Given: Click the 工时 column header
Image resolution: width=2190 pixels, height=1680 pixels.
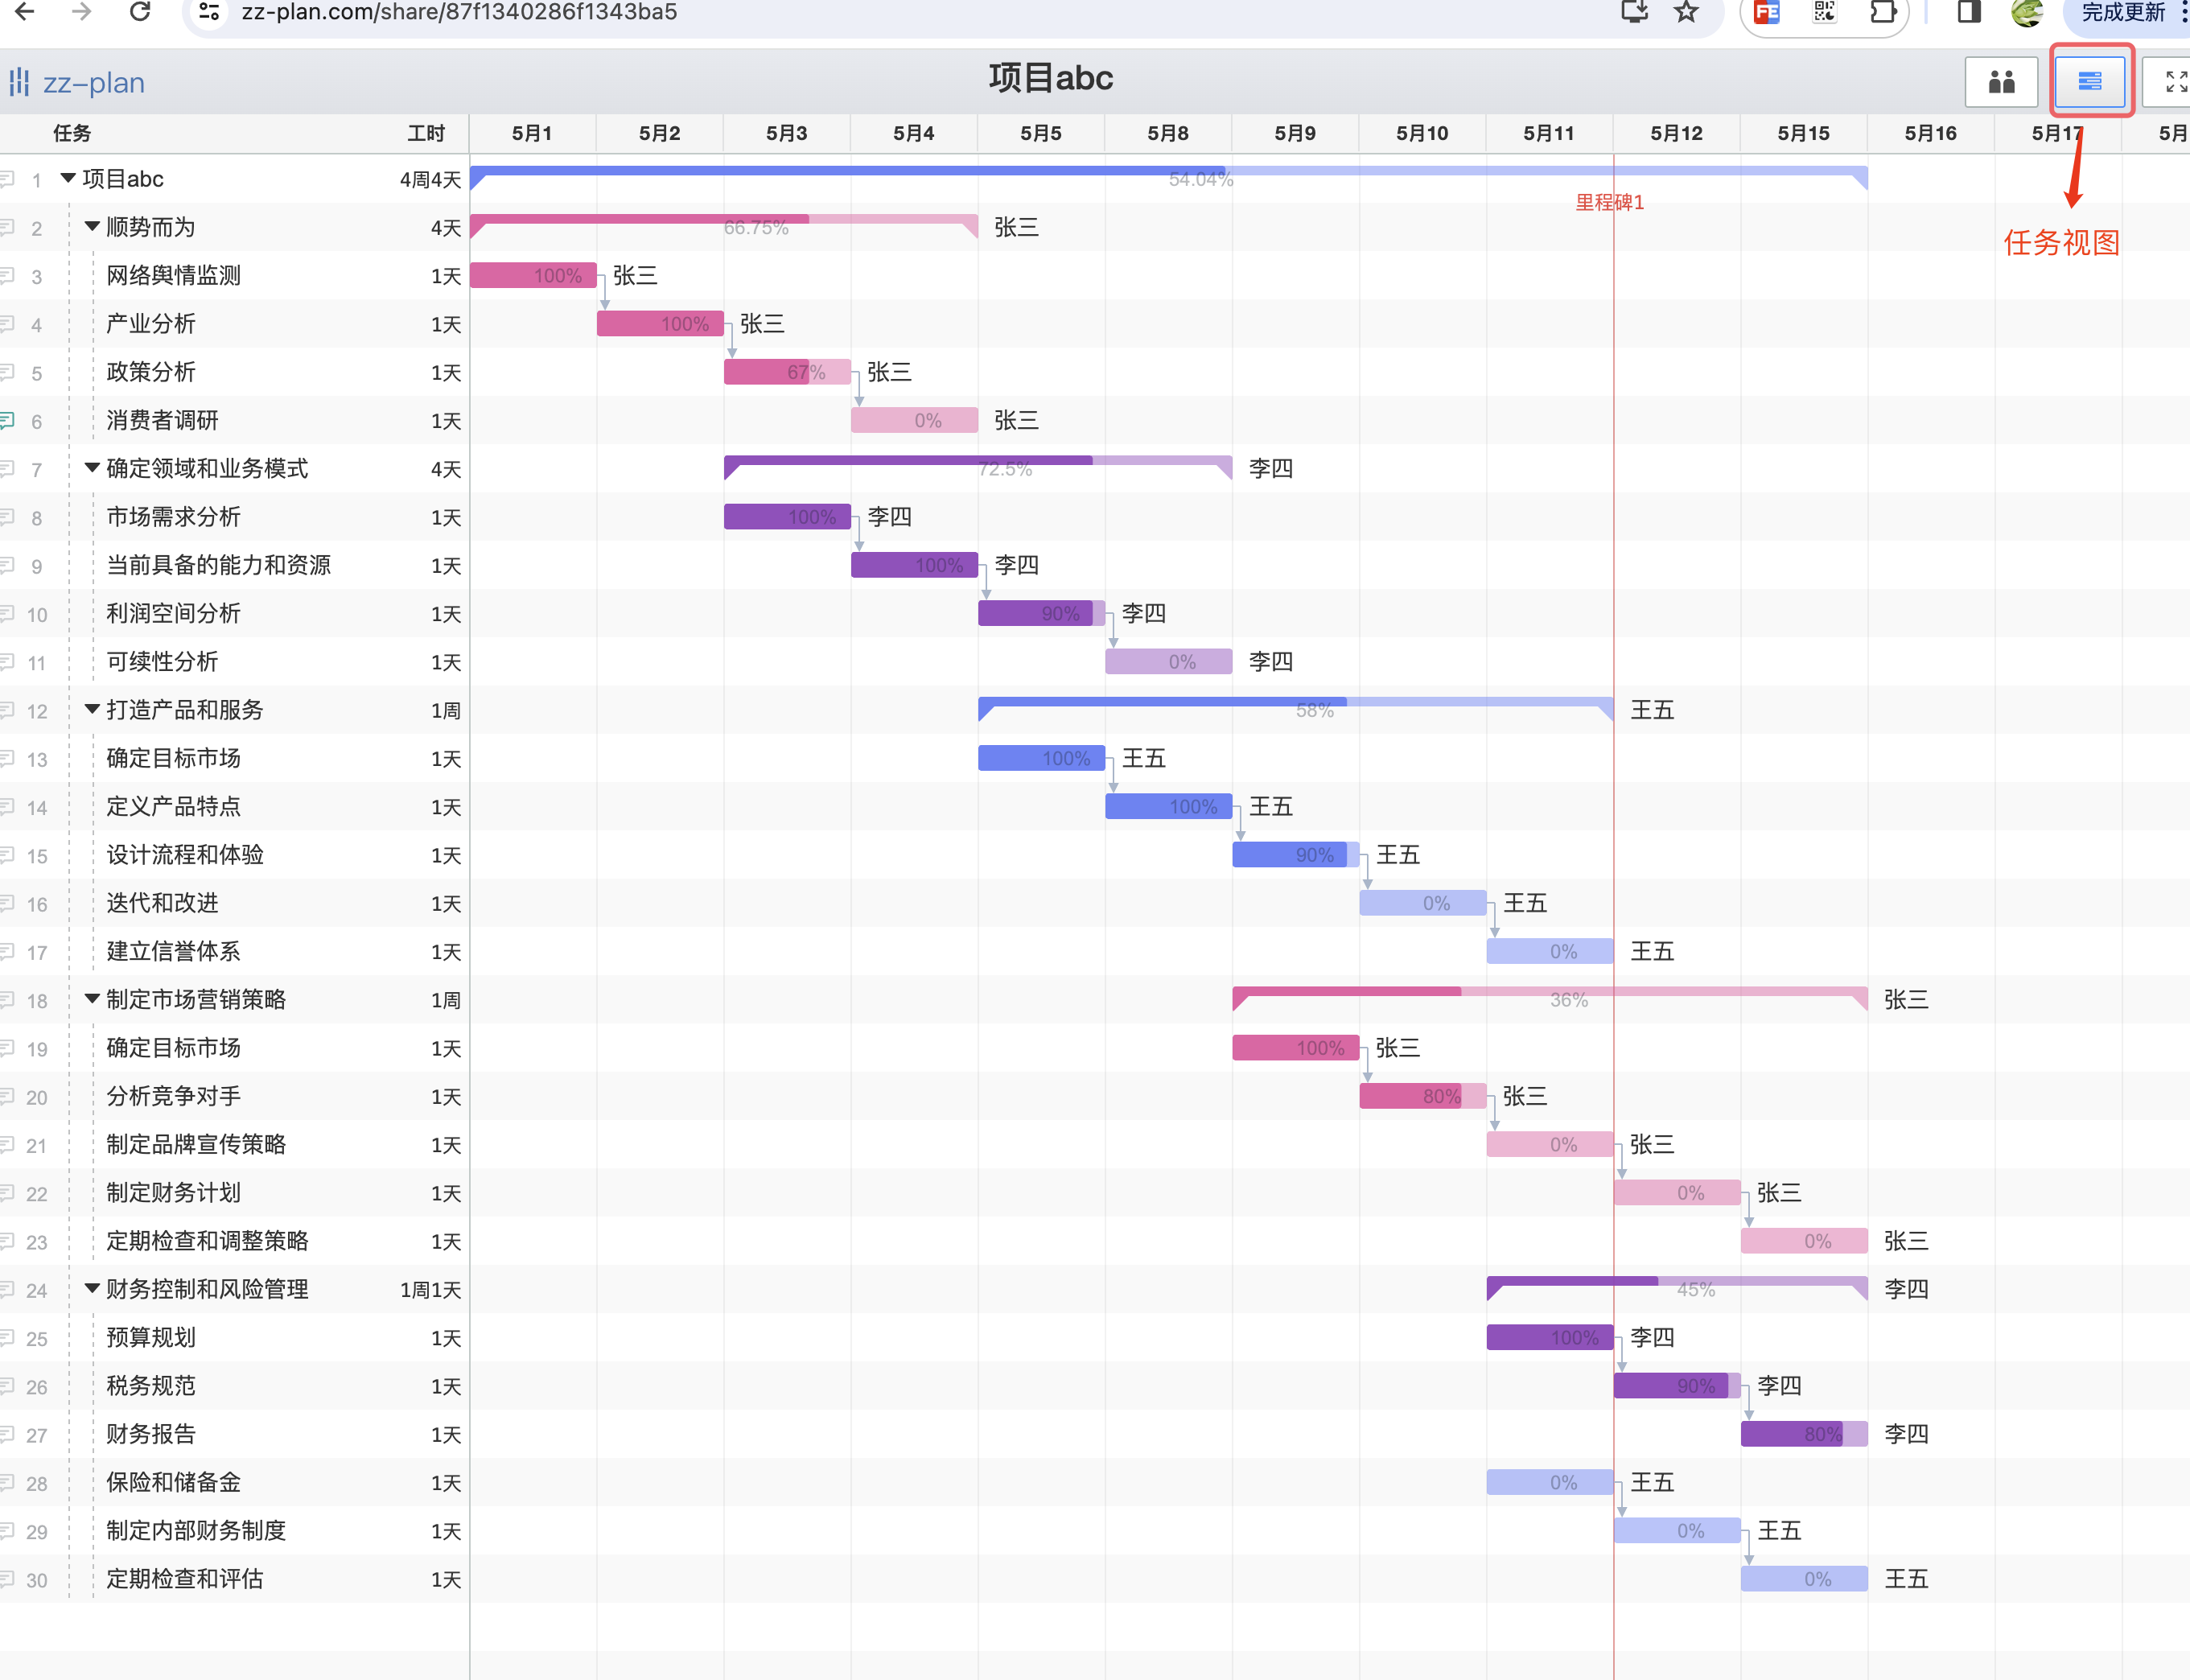Looking at the screenshot, I should [426, 133].
